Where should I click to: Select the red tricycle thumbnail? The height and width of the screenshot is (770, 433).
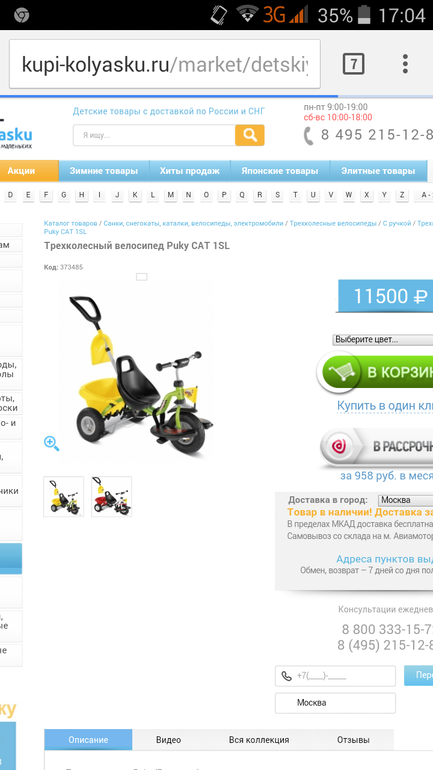click(x=111, y=496)
